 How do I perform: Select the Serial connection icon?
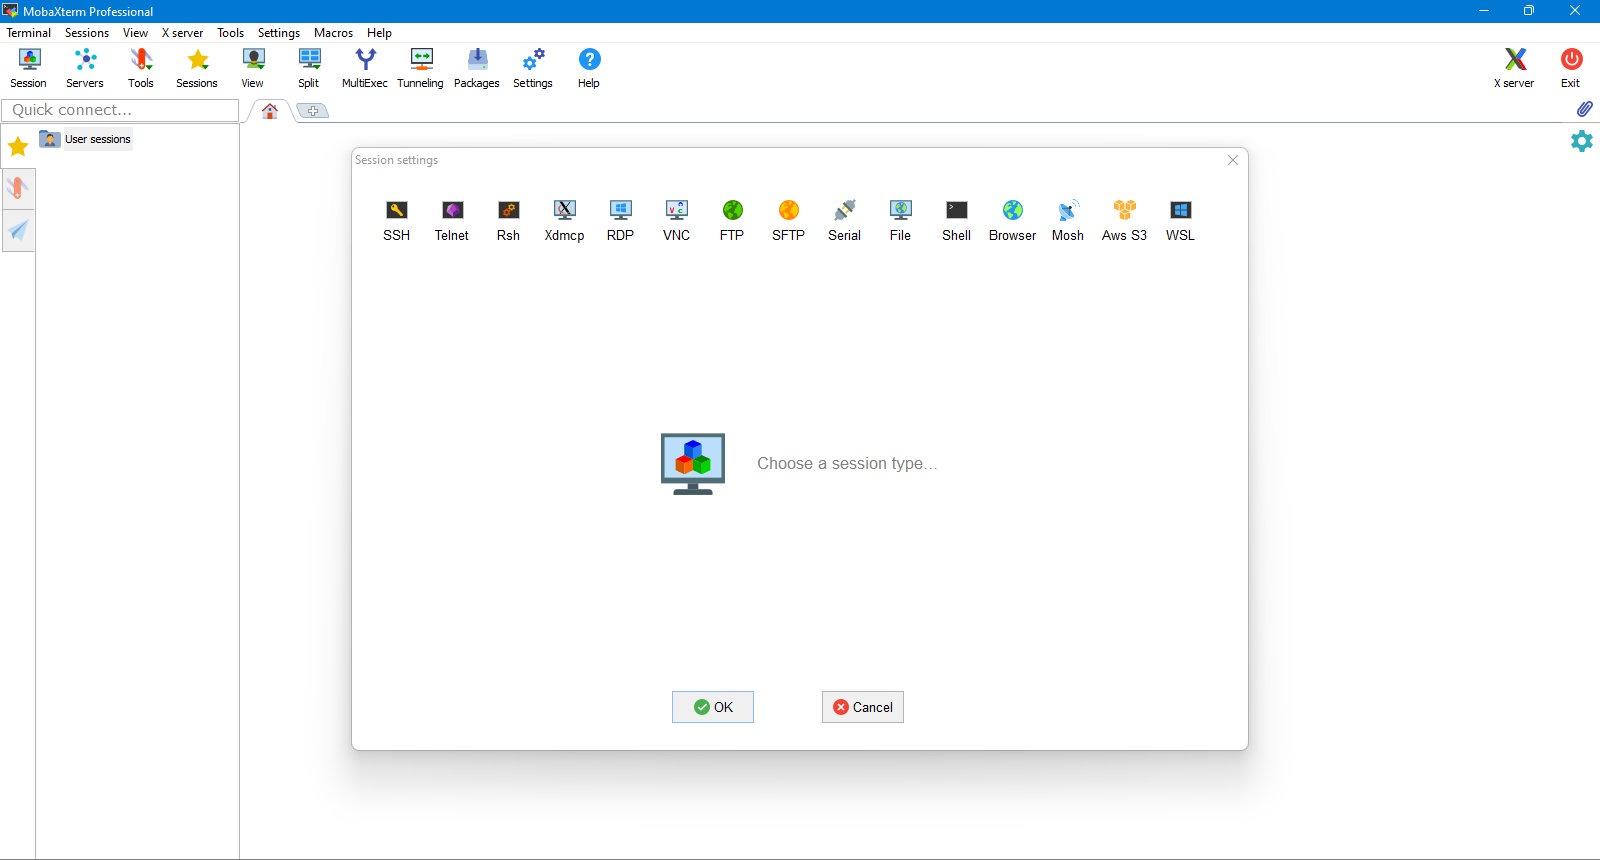tap(844, 220)
